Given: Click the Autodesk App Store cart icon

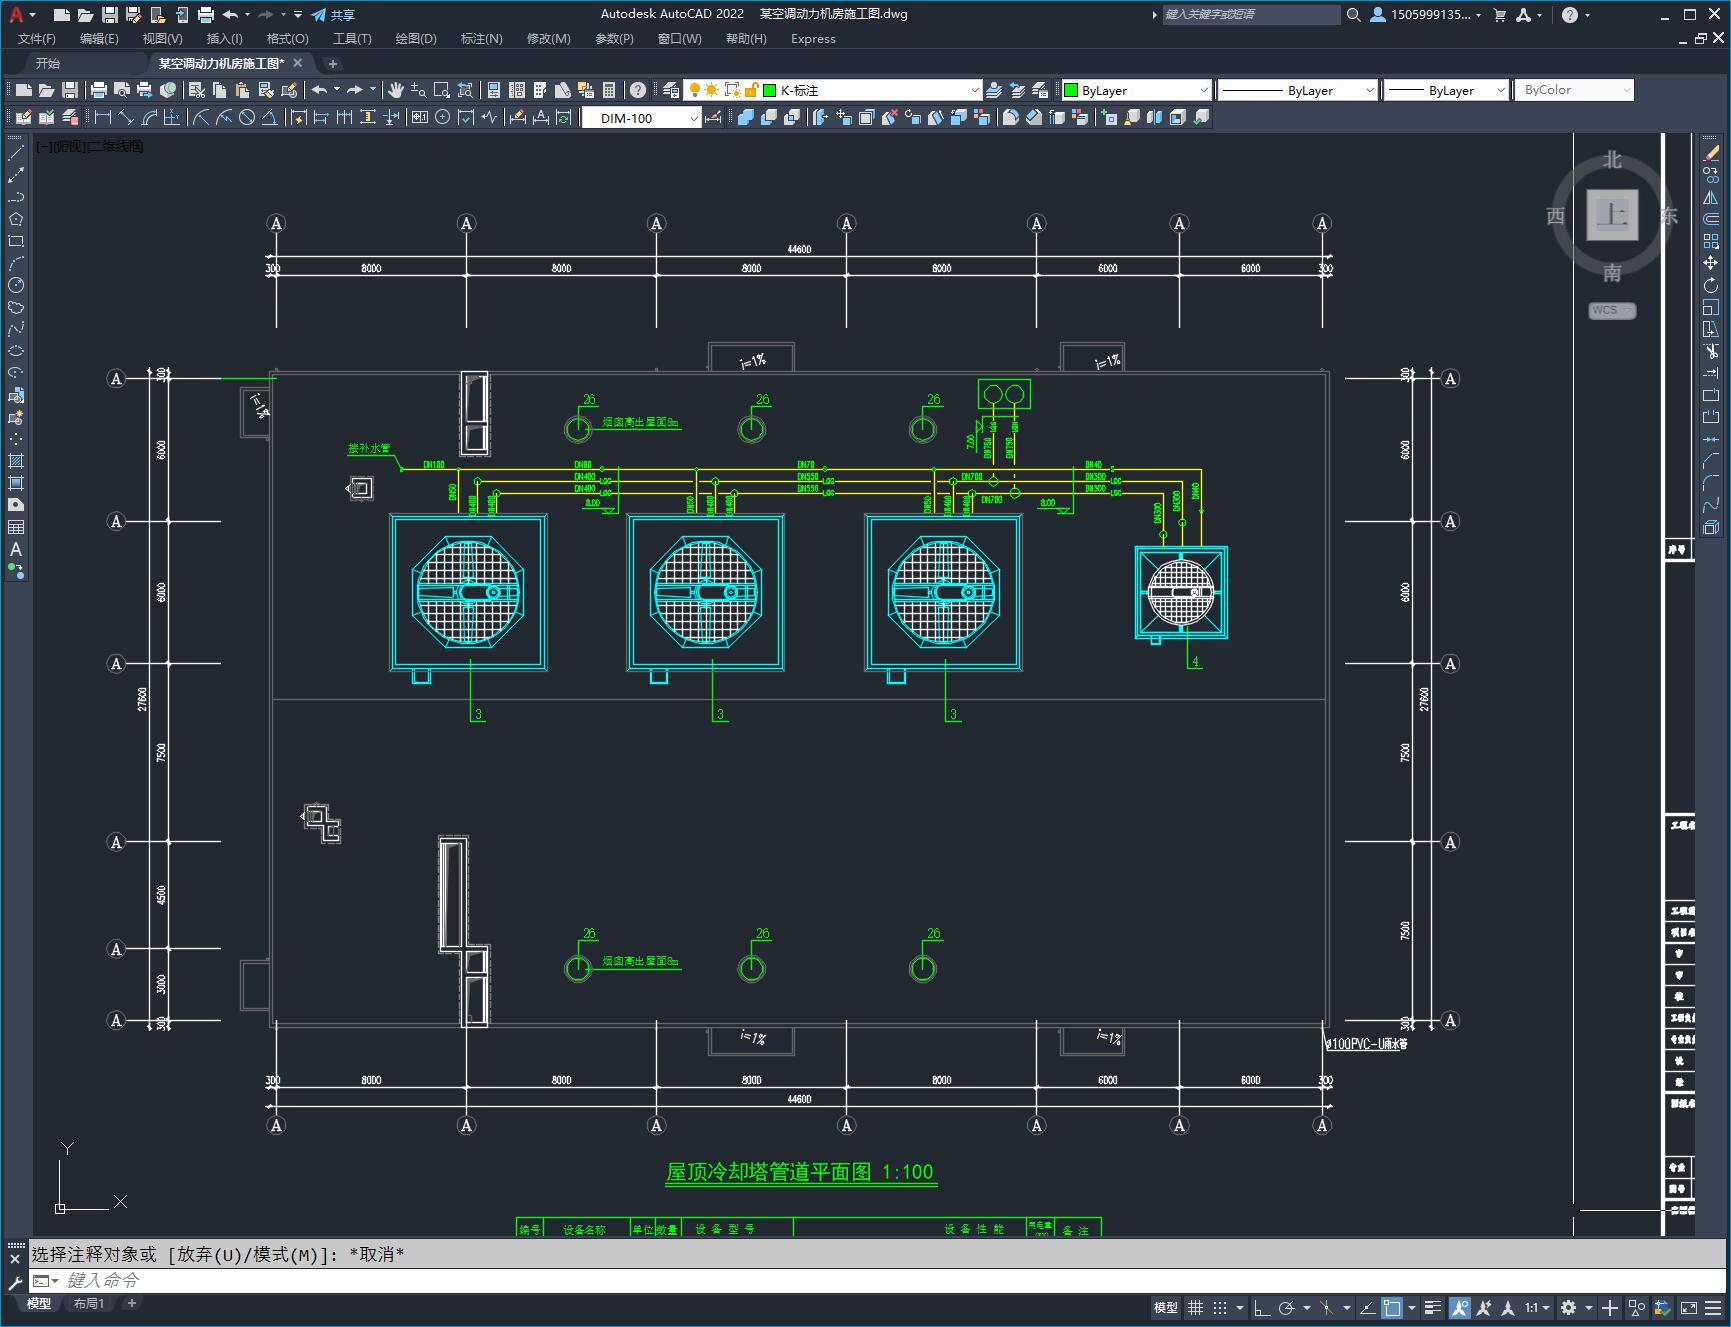Looking at the screenshot, I should pyautogui.click(x=1499, y=14).
